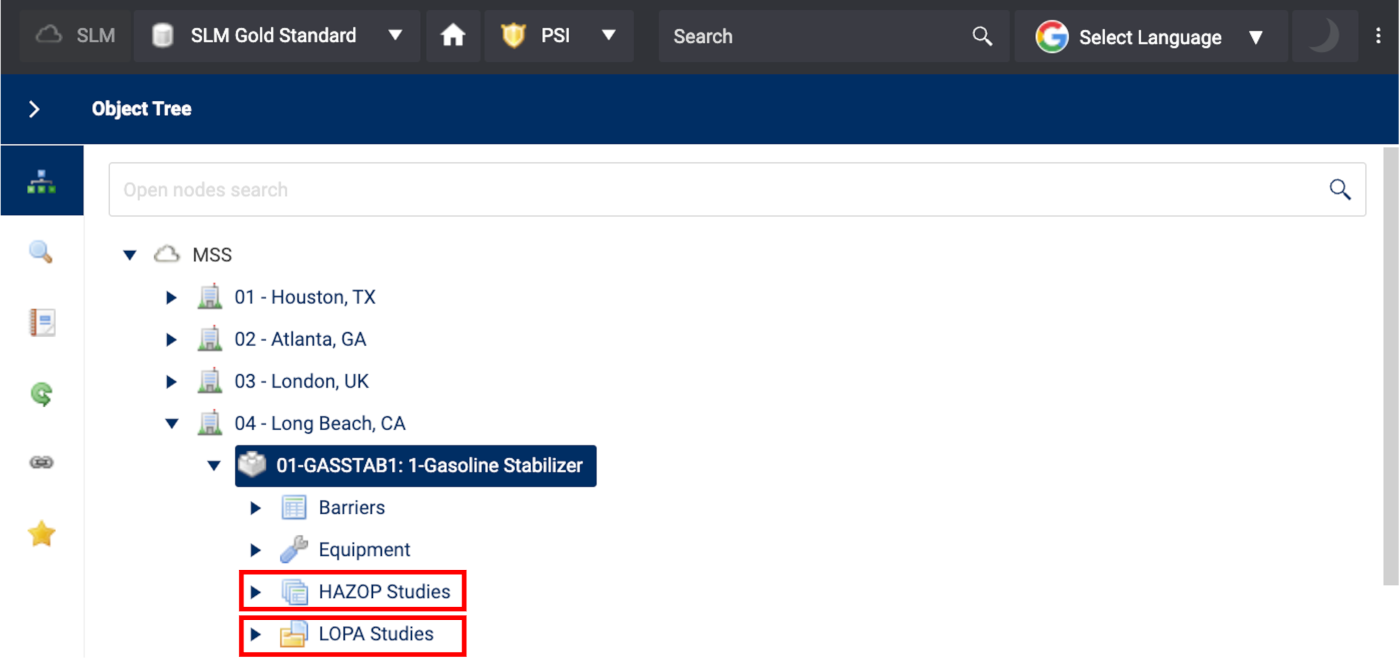
Task: Select the LOPA Studies tree item
Action: pos(375,634)
